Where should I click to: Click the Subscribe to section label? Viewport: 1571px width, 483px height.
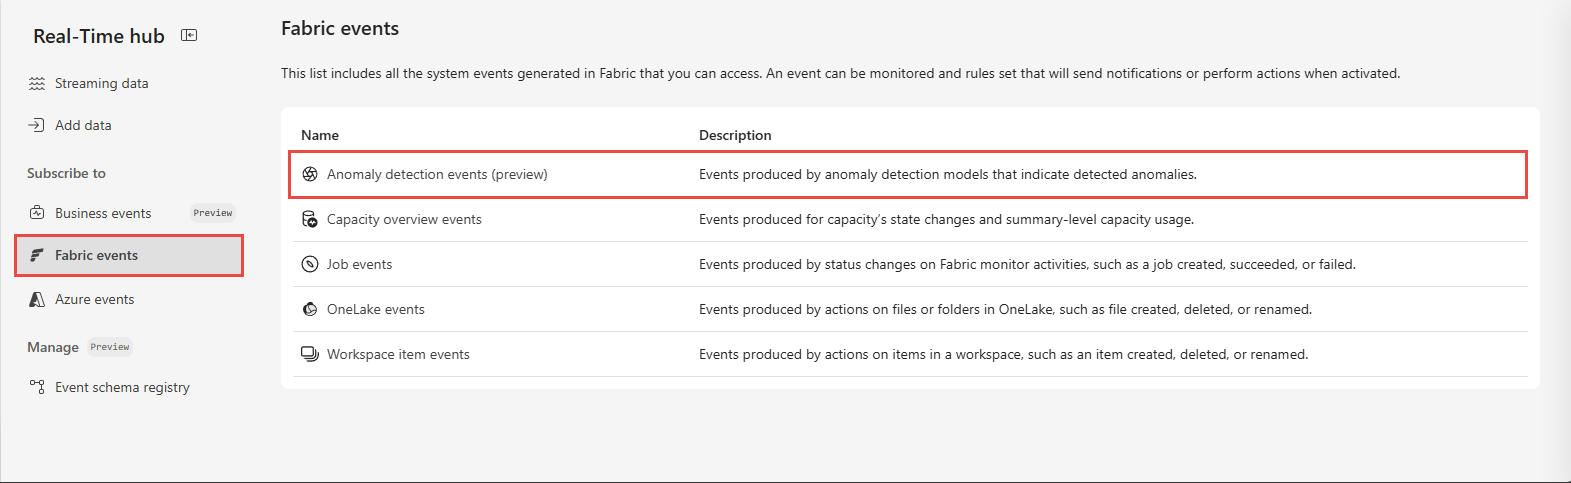pos(66,173)
